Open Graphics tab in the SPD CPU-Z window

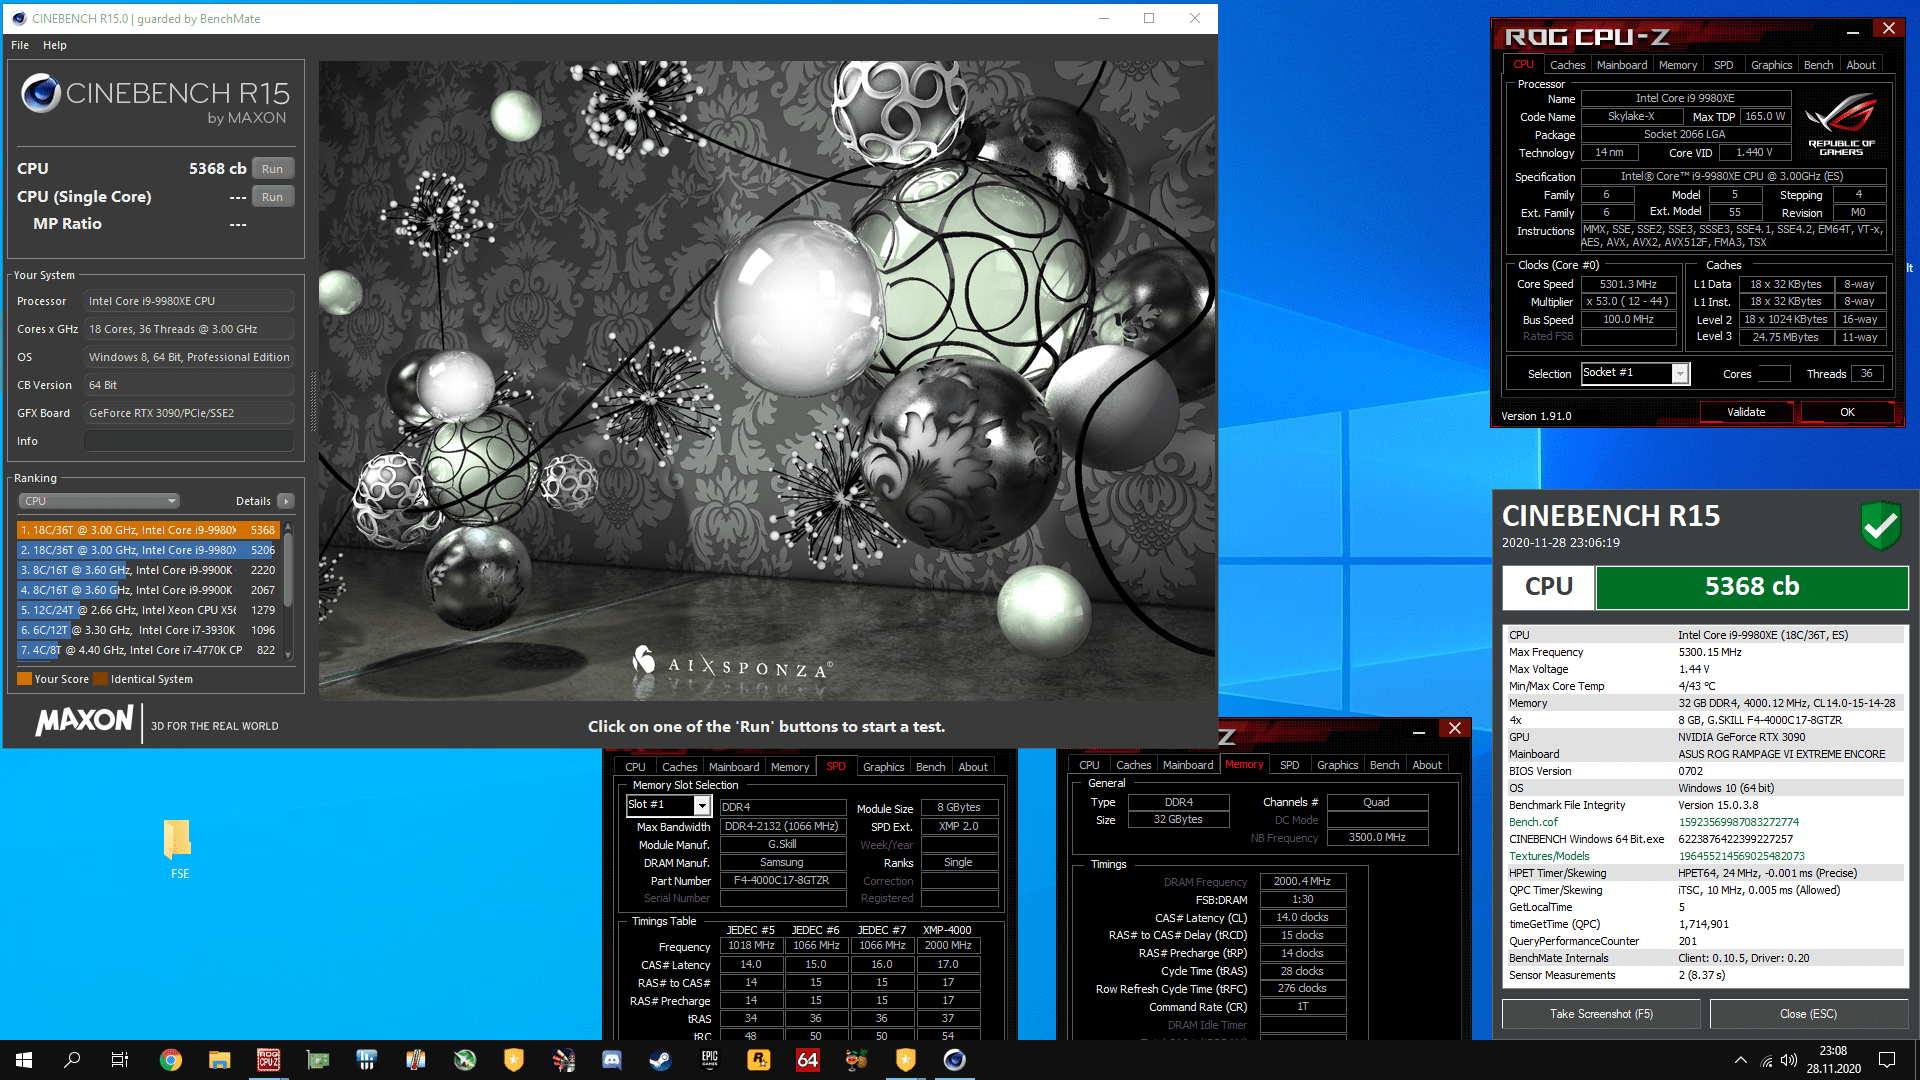(x=883, y=767)
